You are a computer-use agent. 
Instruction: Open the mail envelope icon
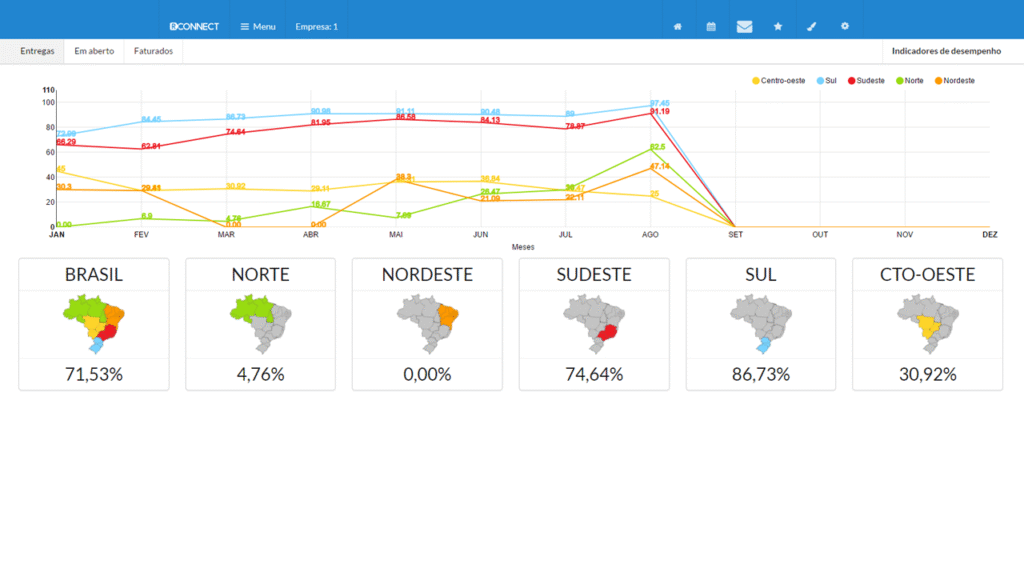744,26
